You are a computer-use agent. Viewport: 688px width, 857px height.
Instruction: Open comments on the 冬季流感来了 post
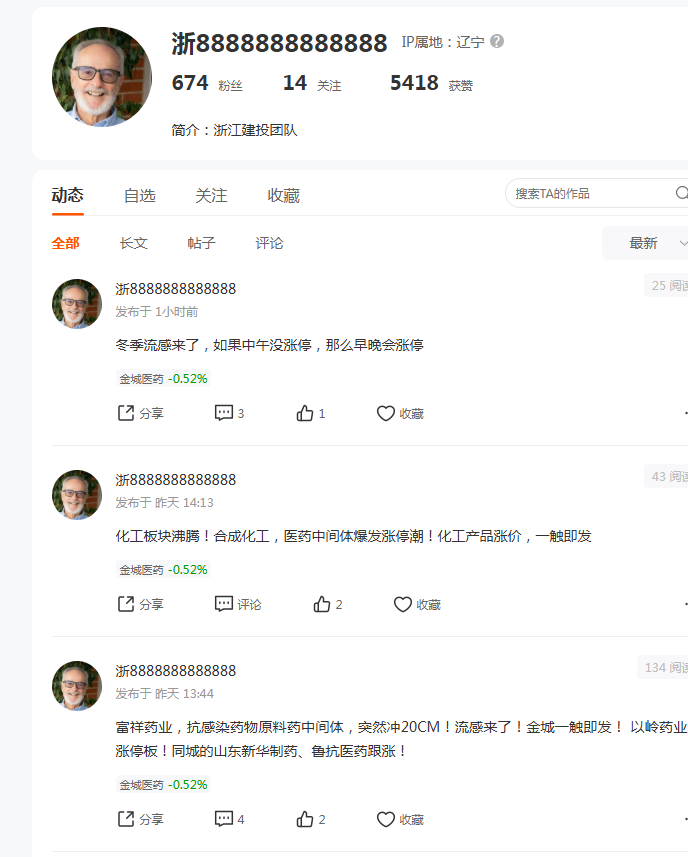(x=229, y=413)
